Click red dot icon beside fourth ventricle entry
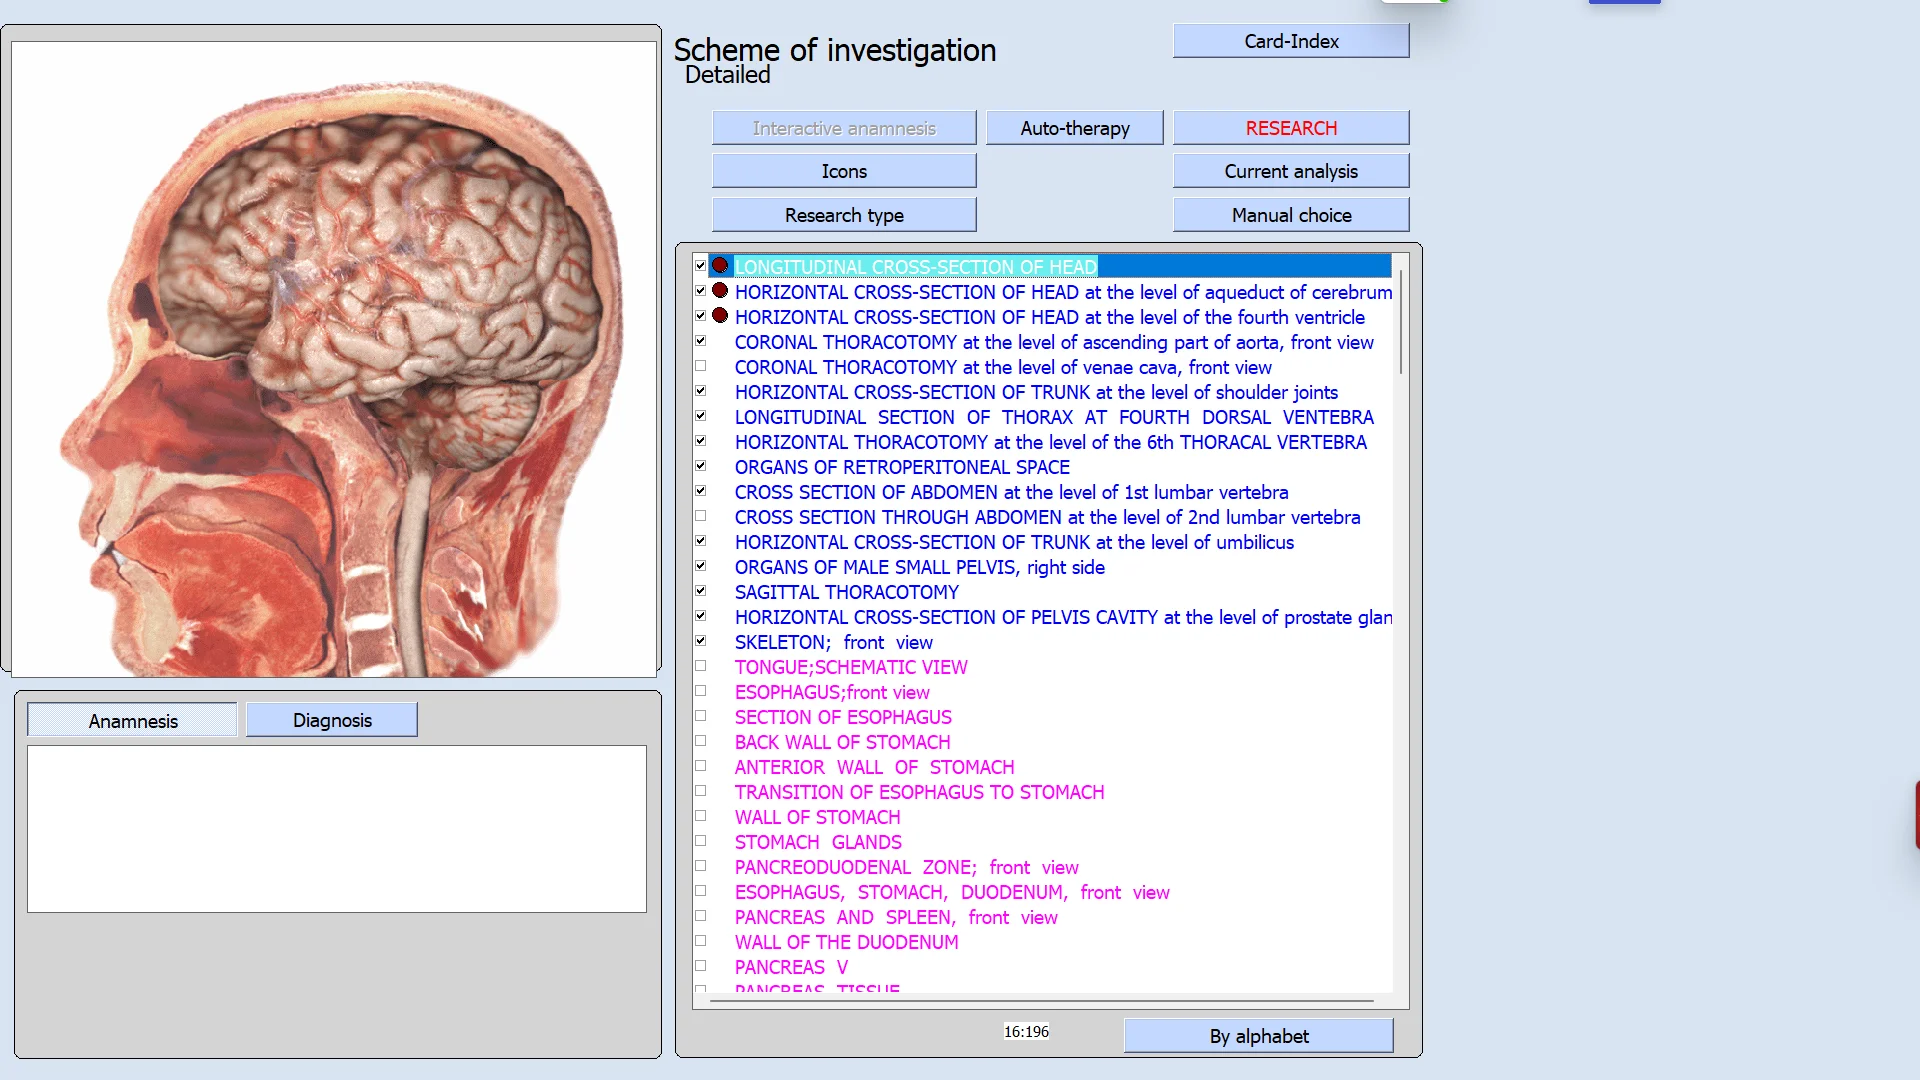The width and height of the screenshot is (1920, 1080). pyautogui.click(x=720, y=316)
